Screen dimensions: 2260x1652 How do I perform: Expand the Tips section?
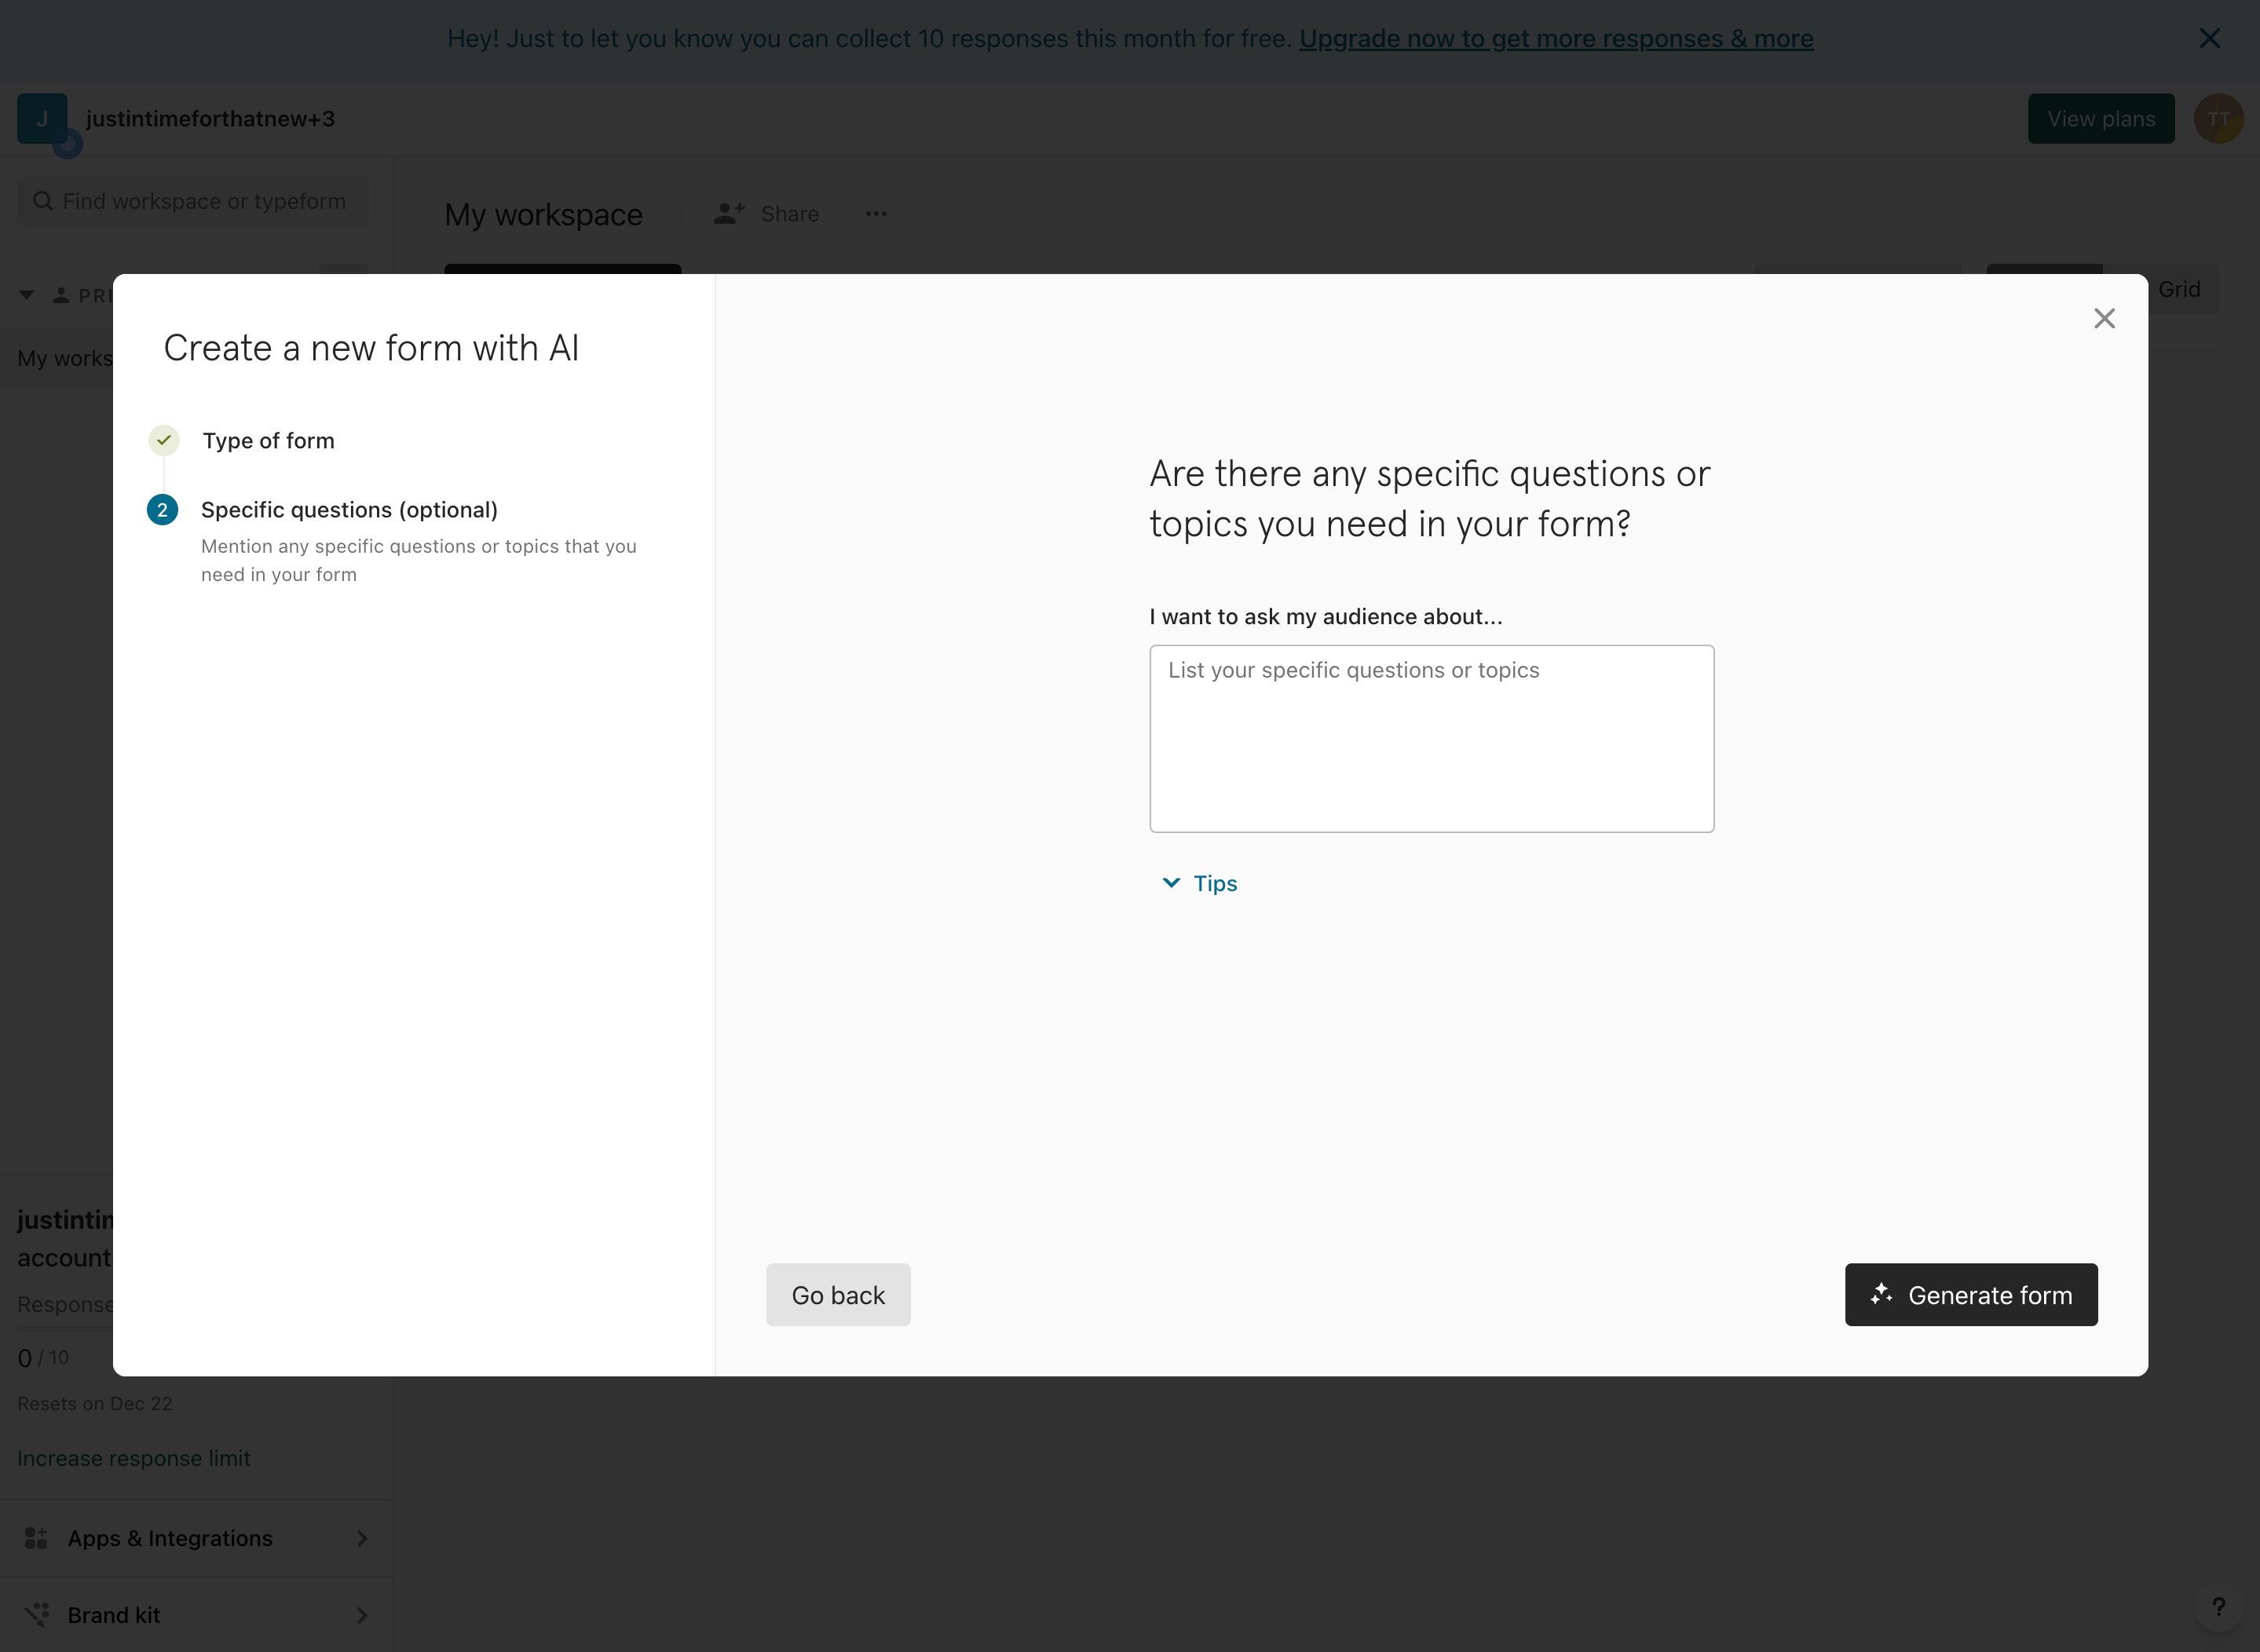point(1199,883)
